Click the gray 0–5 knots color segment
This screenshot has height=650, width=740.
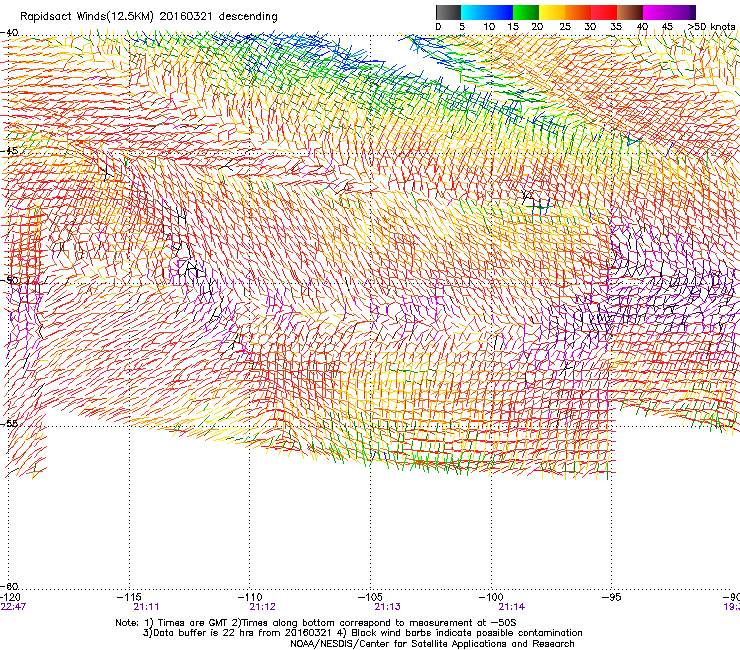448,12
